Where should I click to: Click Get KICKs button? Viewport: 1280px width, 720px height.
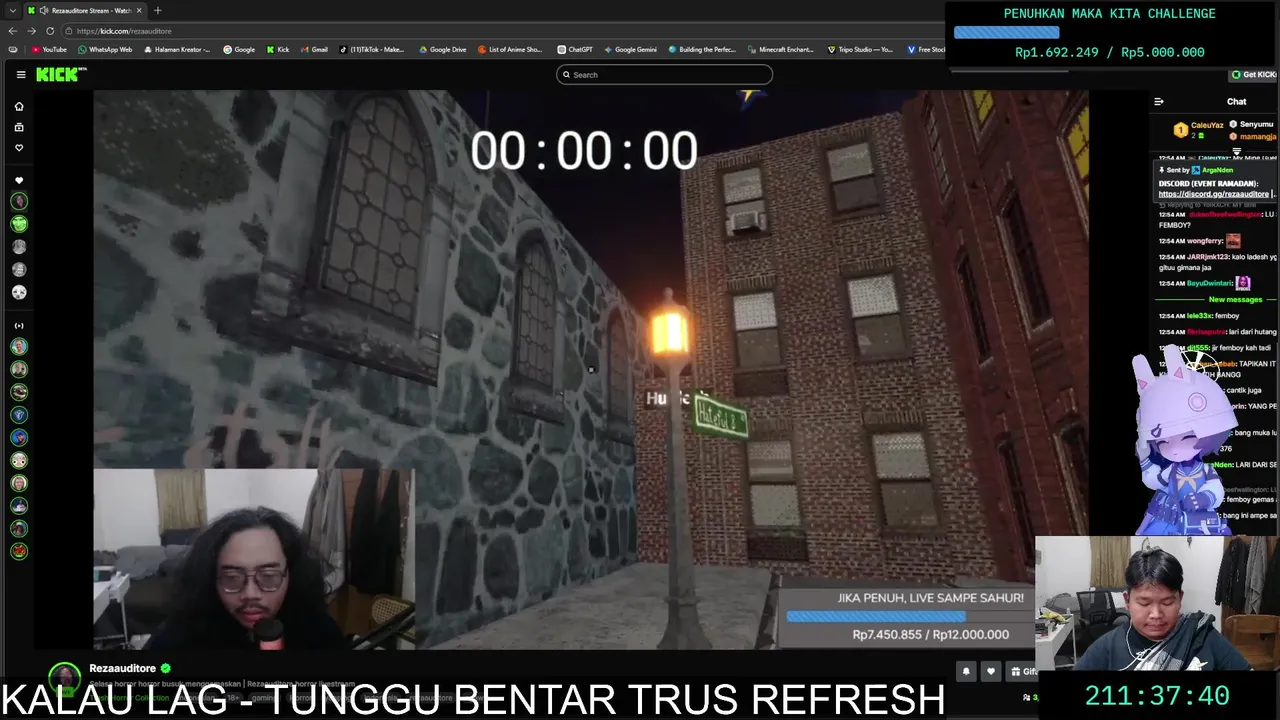1253,75
